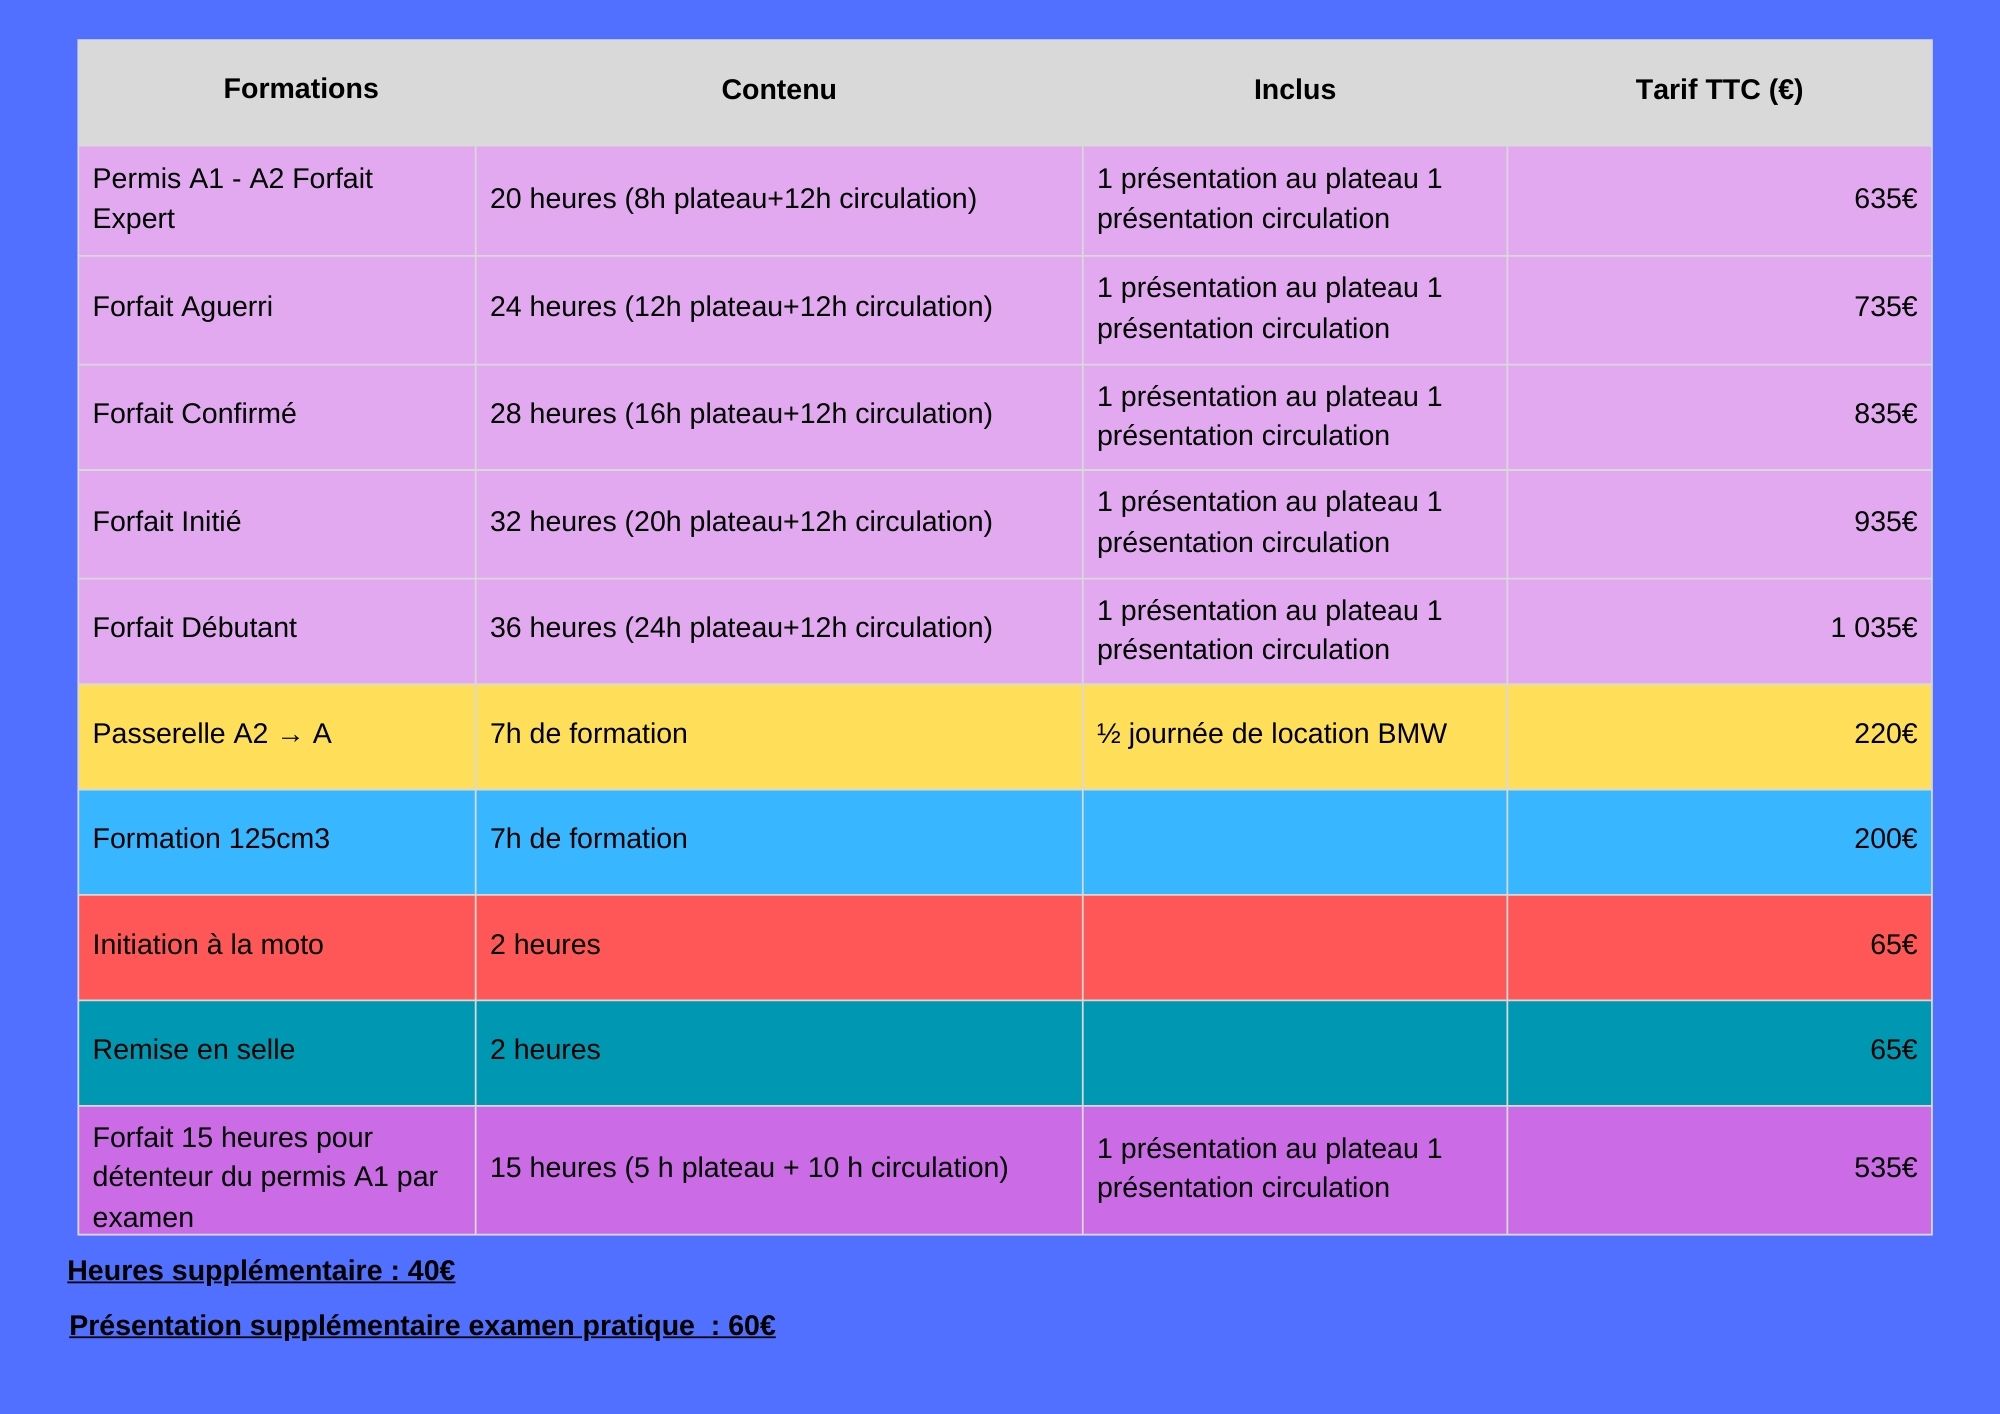
Task: Click the Forfait Initié row label
Action: [x=167, y=522]
